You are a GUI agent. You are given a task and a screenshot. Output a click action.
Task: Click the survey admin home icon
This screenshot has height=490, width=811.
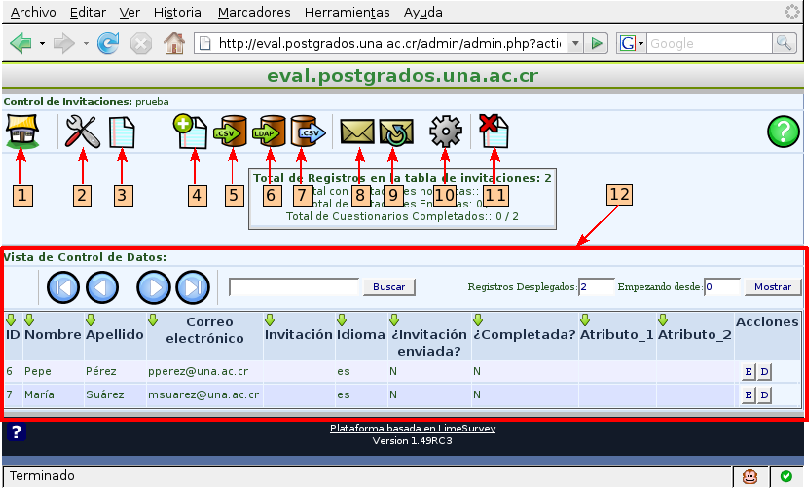tap(21, 131)
